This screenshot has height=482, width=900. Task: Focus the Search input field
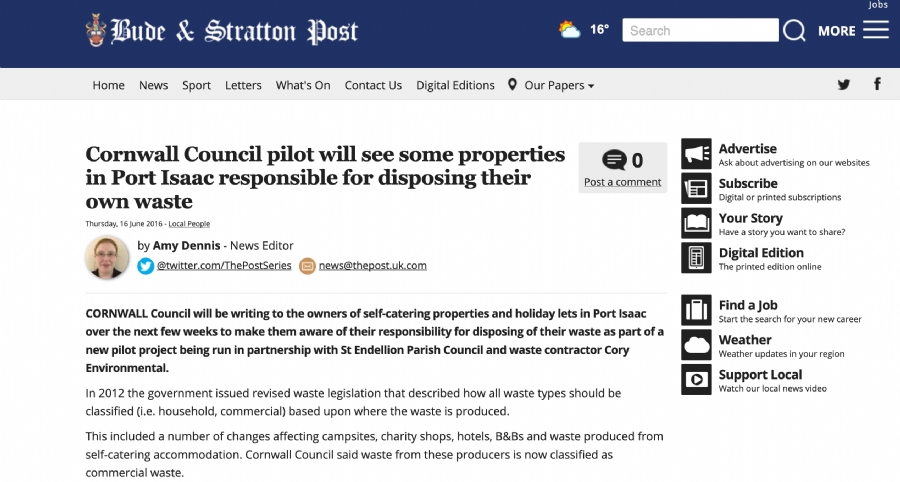pyautogui.click(x=700, y=30)
